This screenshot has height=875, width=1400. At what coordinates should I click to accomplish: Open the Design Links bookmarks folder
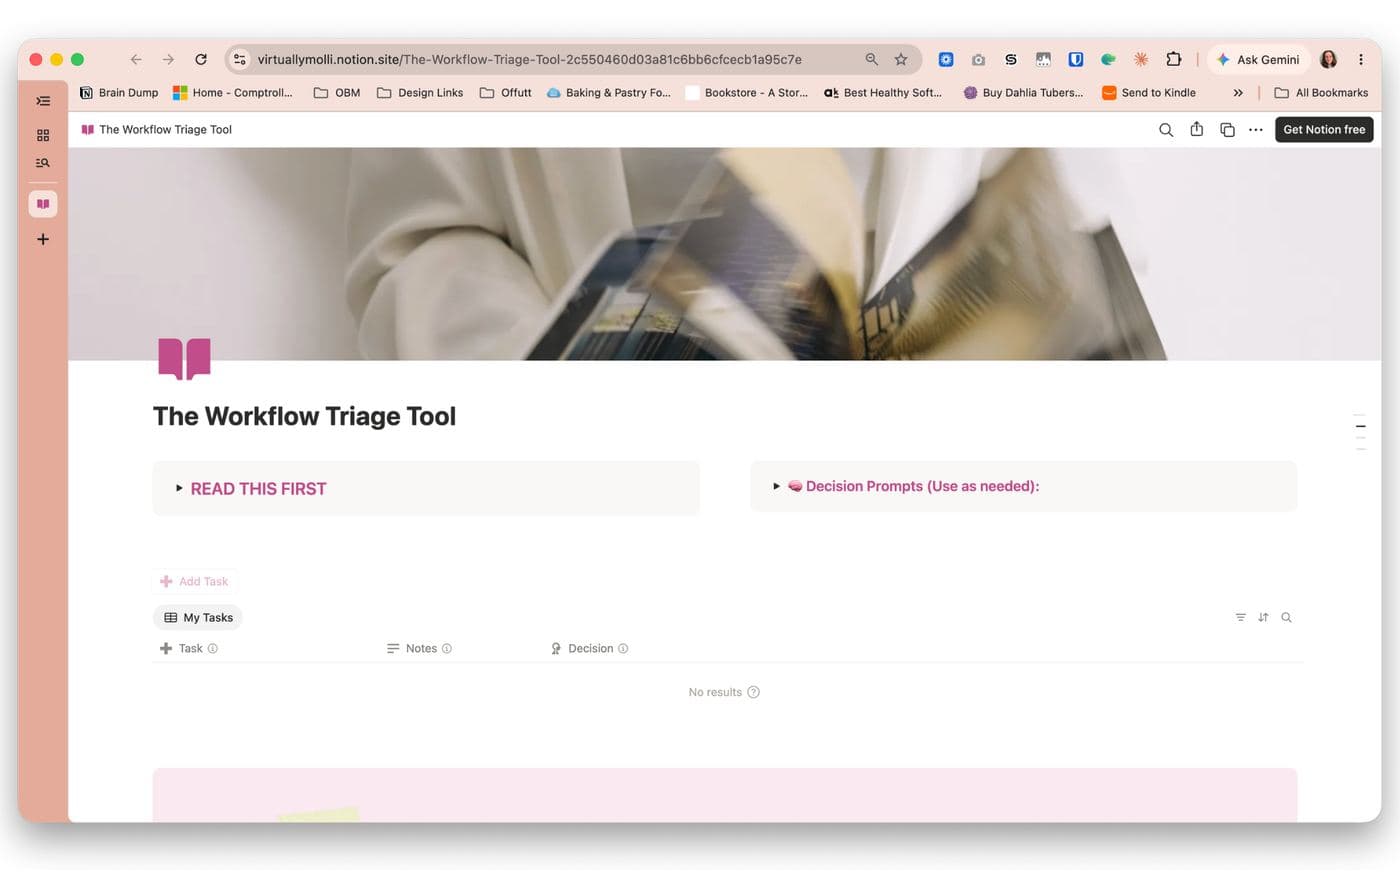tap(420, 93)
